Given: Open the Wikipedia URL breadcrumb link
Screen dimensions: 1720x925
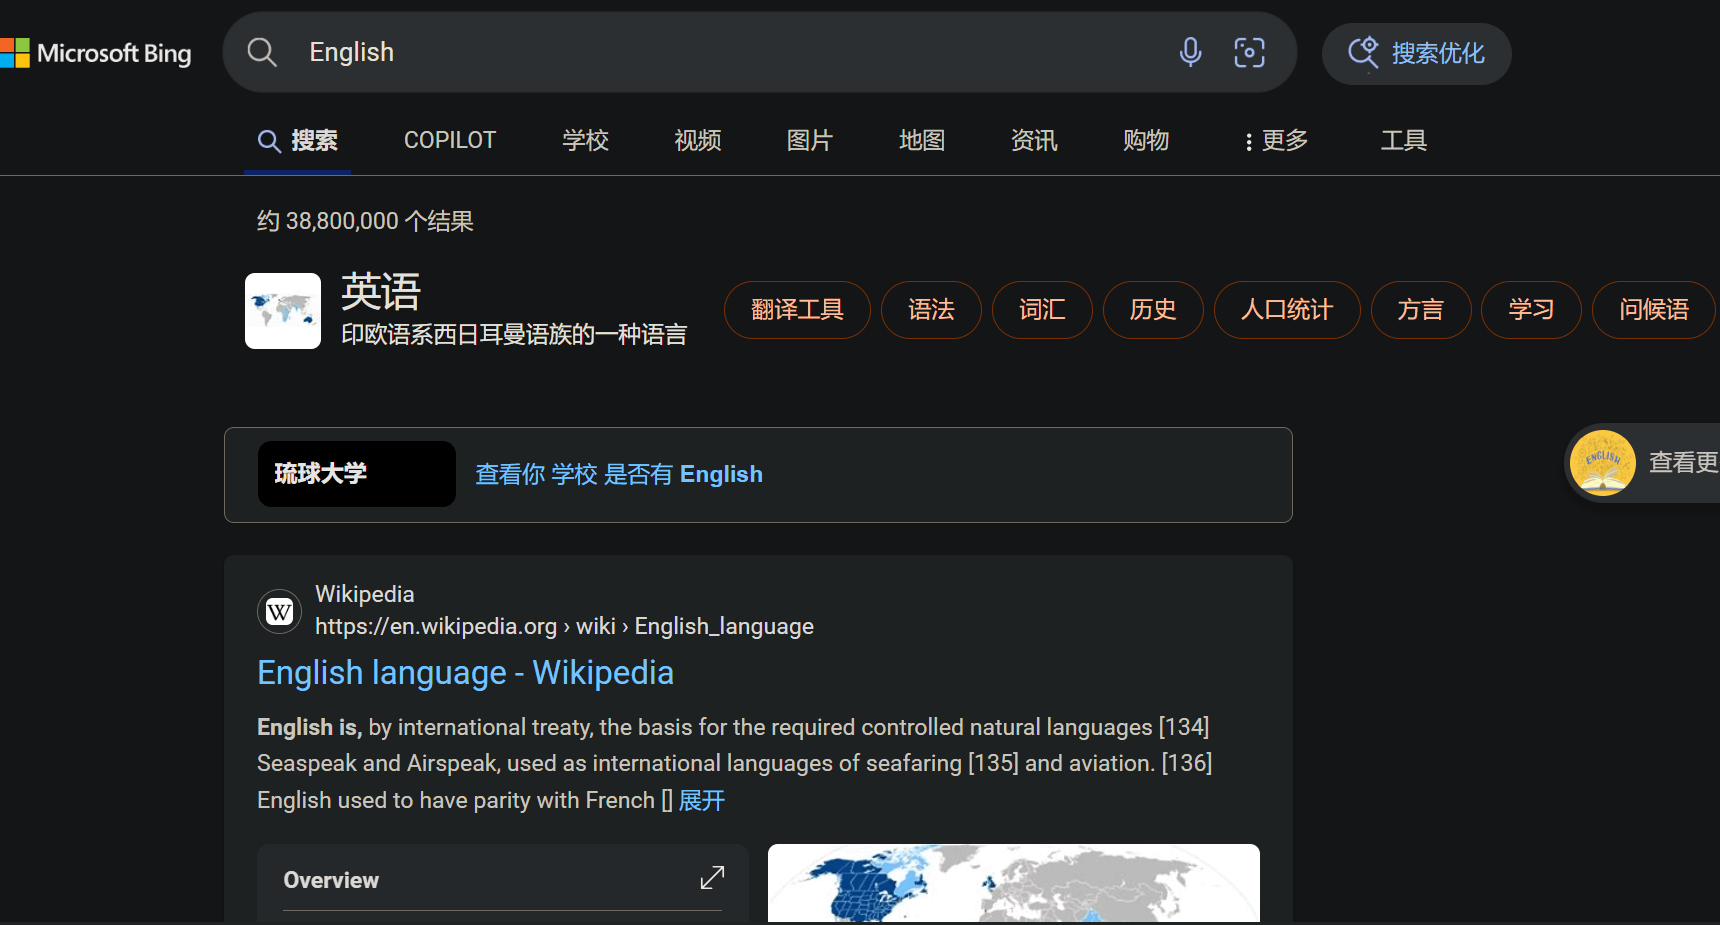Looking at the screenshot, I should point(564,627).
